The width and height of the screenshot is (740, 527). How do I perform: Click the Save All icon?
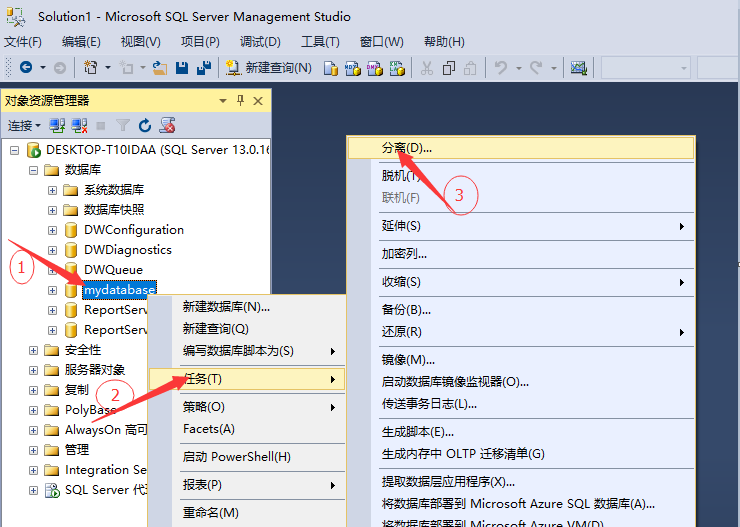(x=204, y=68)
